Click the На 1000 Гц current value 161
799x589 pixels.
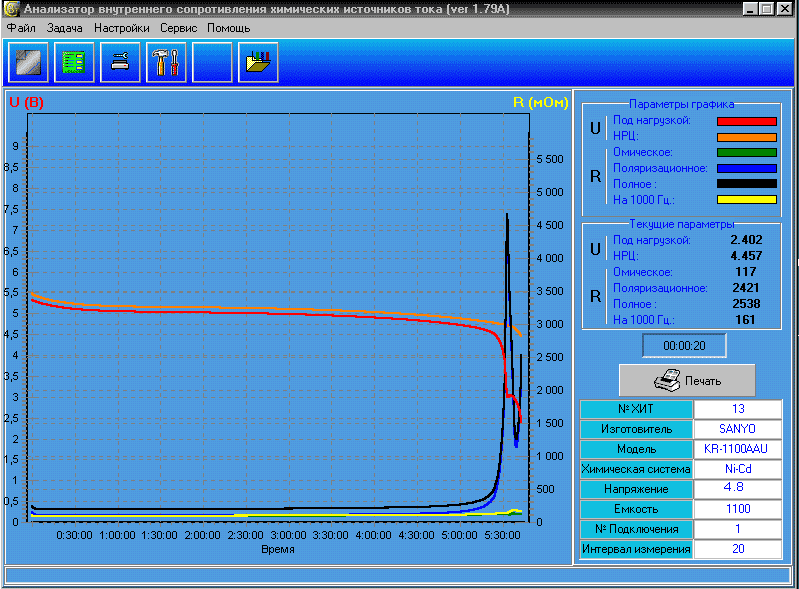[x=745, y=319]
